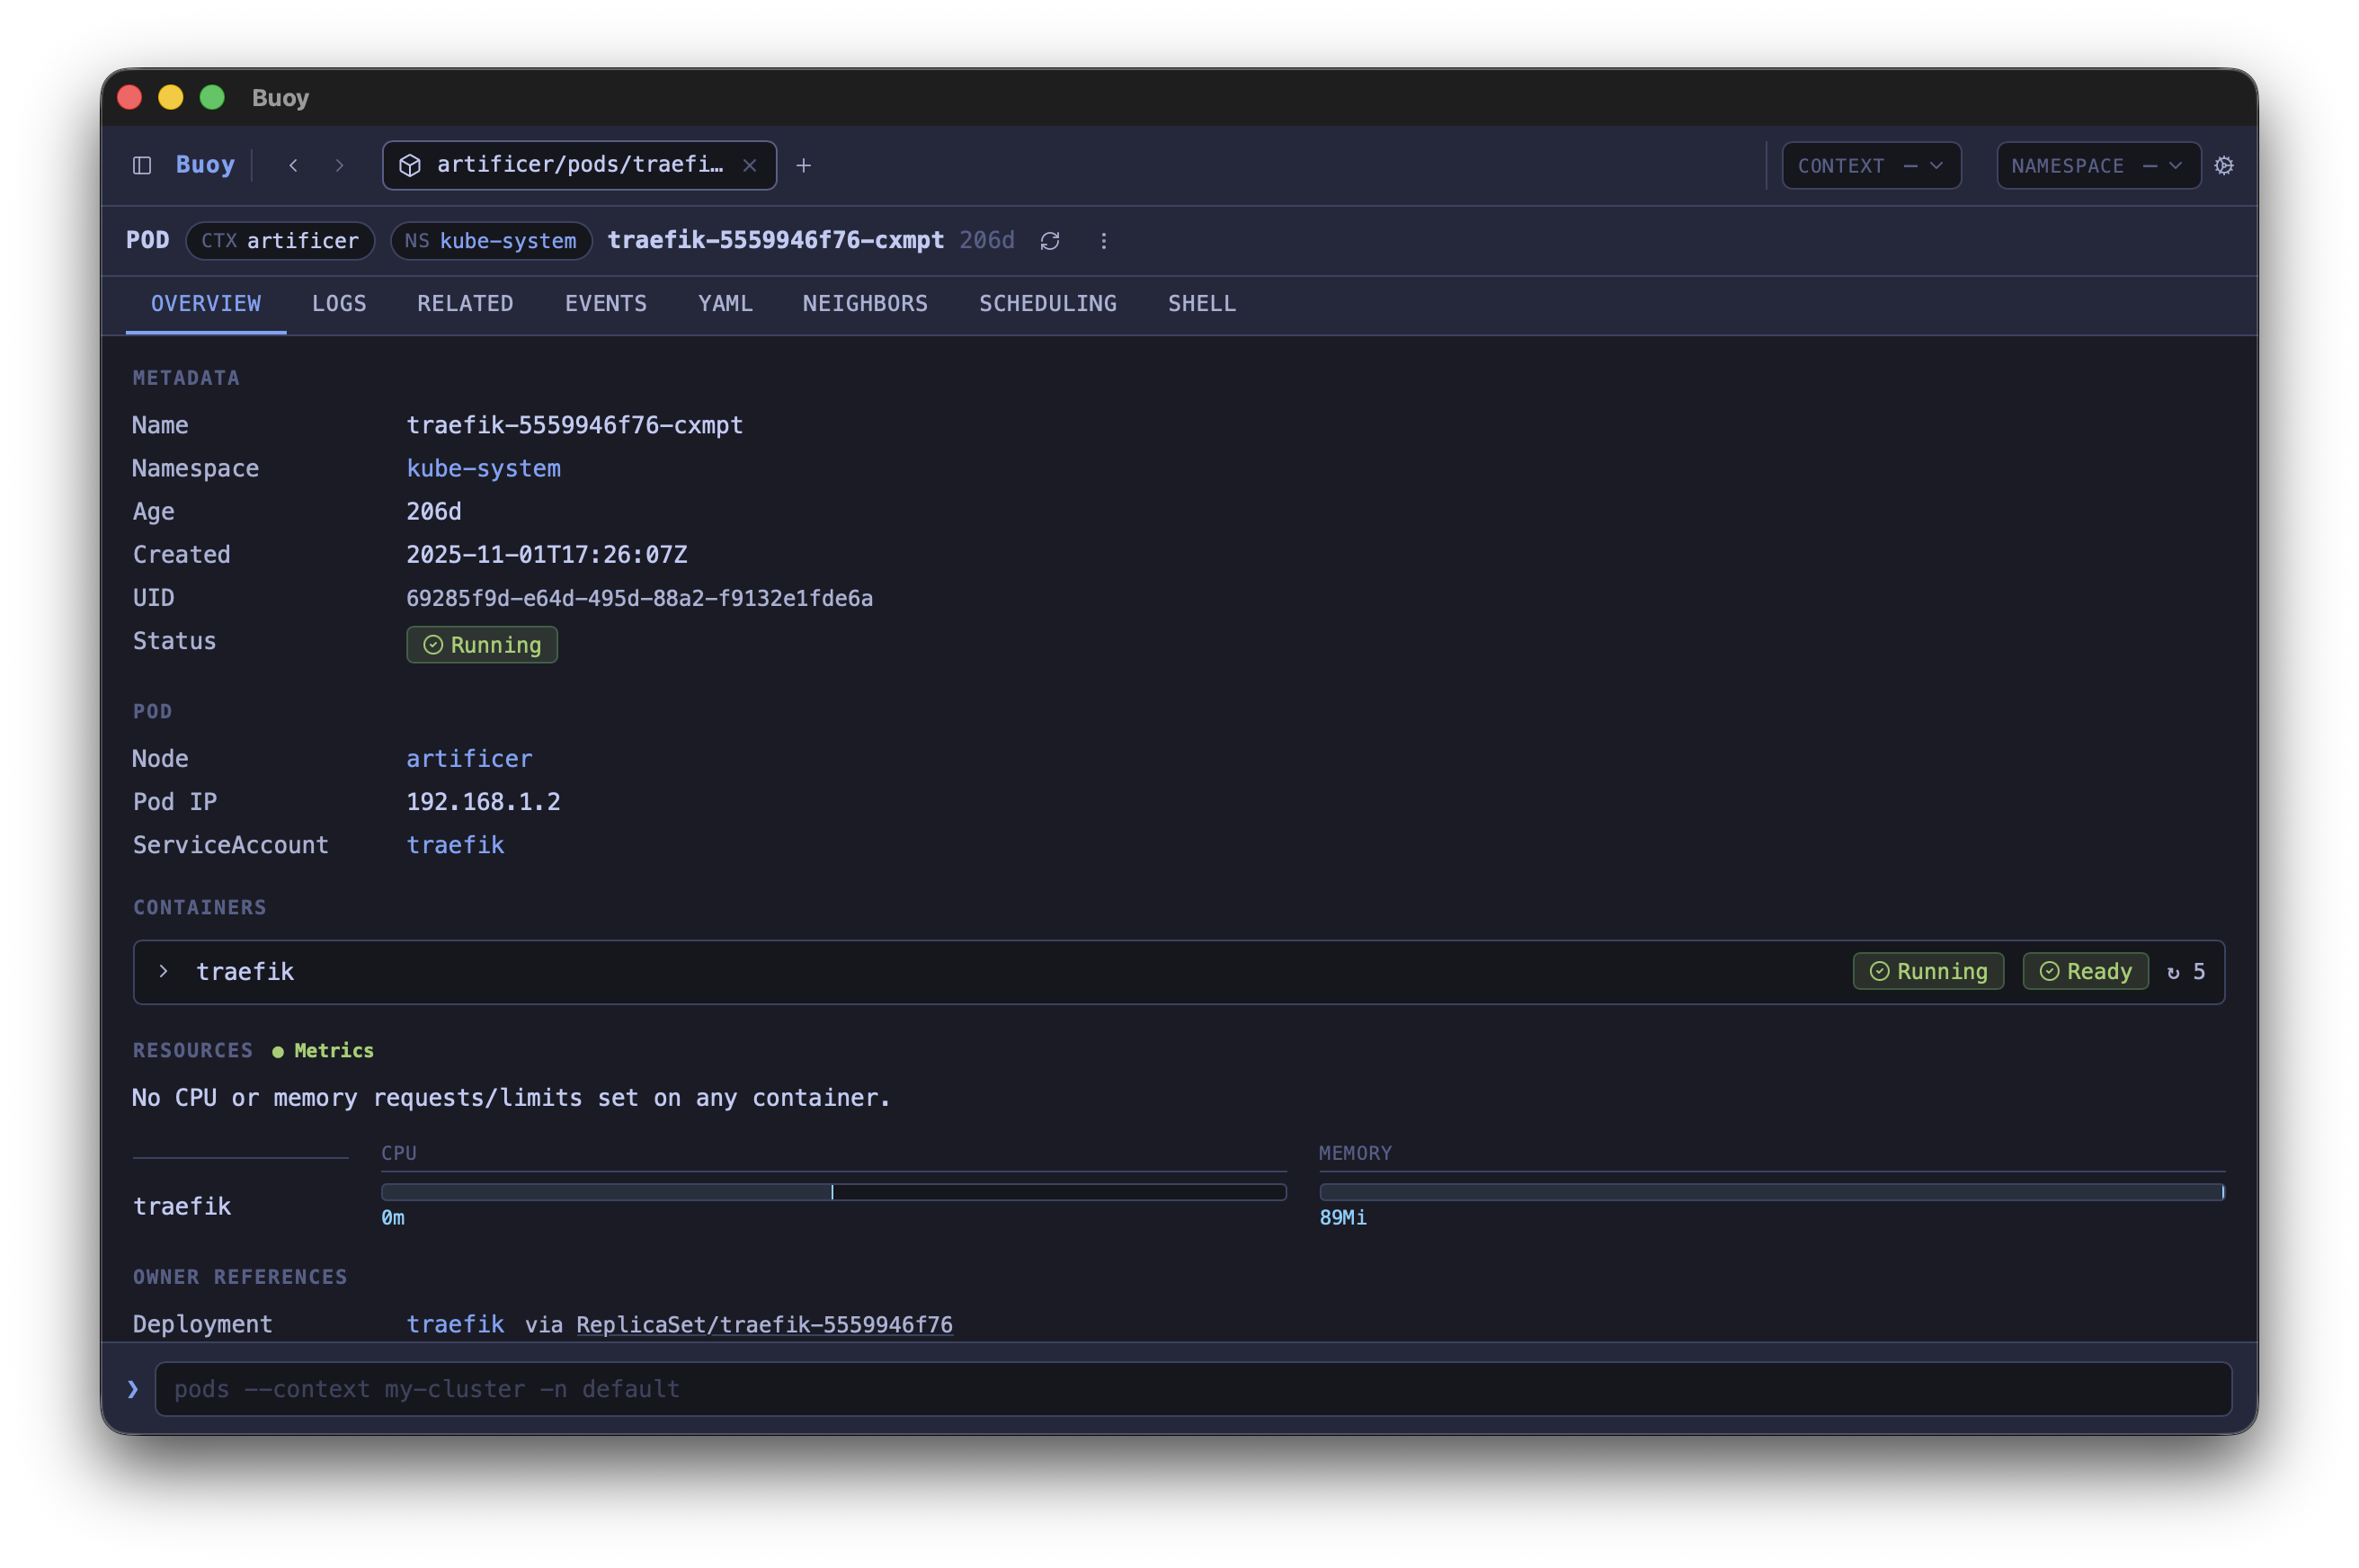This screenshot has width=2359, height=1568.
Task: Open the traefik Deployment owner link
Action: (x=455, y=1324)
